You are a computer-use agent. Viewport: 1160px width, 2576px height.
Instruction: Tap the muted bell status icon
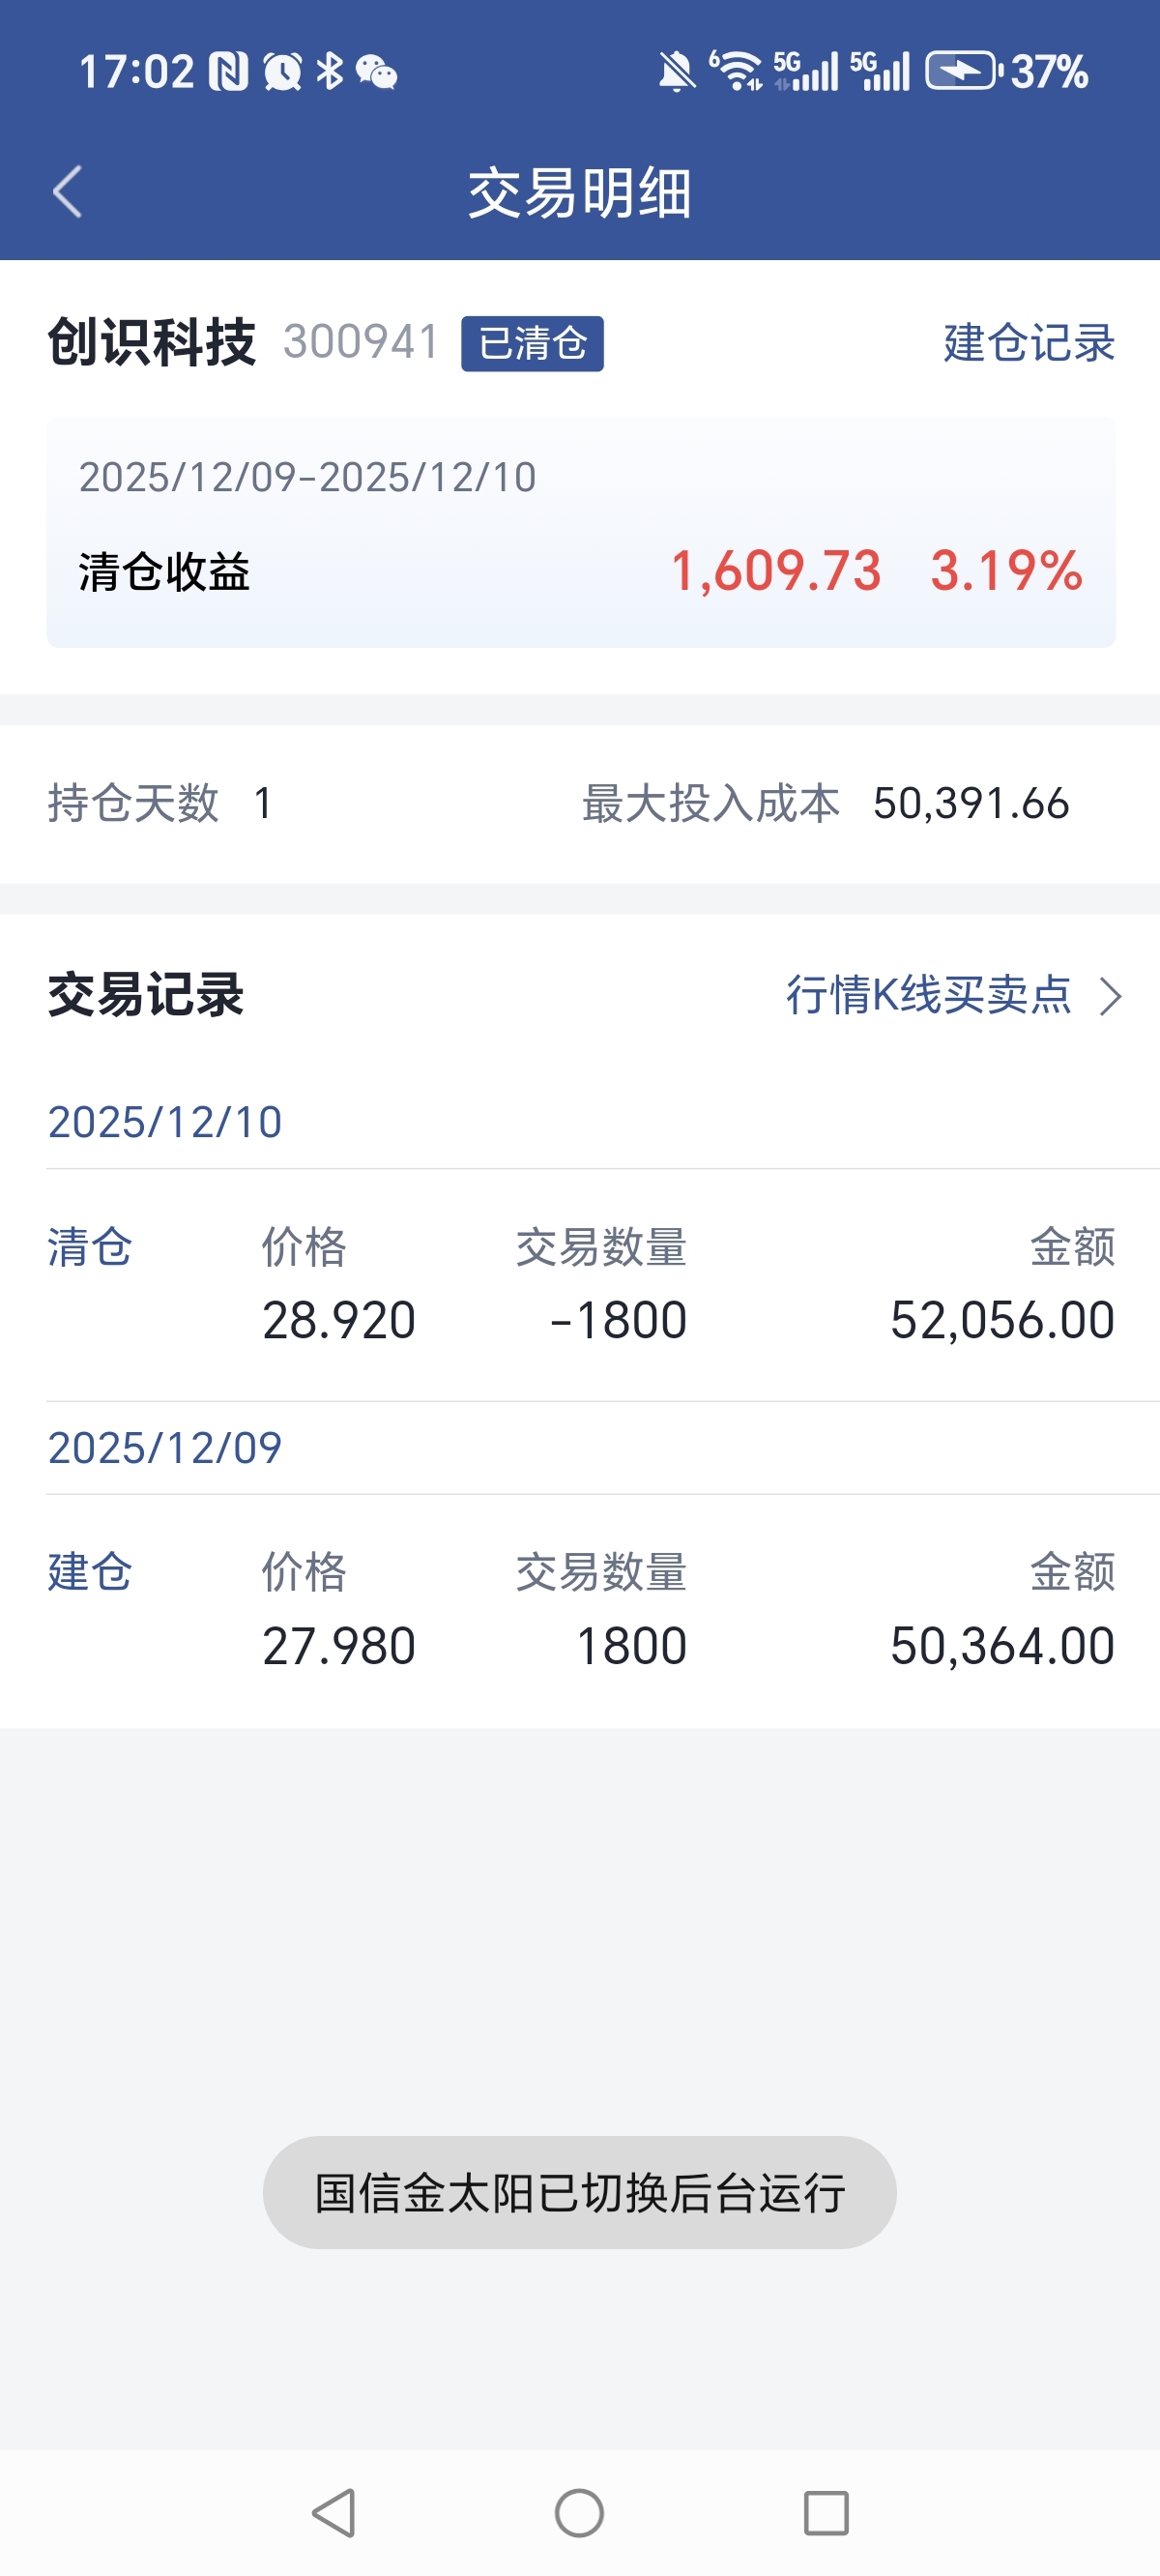pyautogui.click(x=677, y=72)
